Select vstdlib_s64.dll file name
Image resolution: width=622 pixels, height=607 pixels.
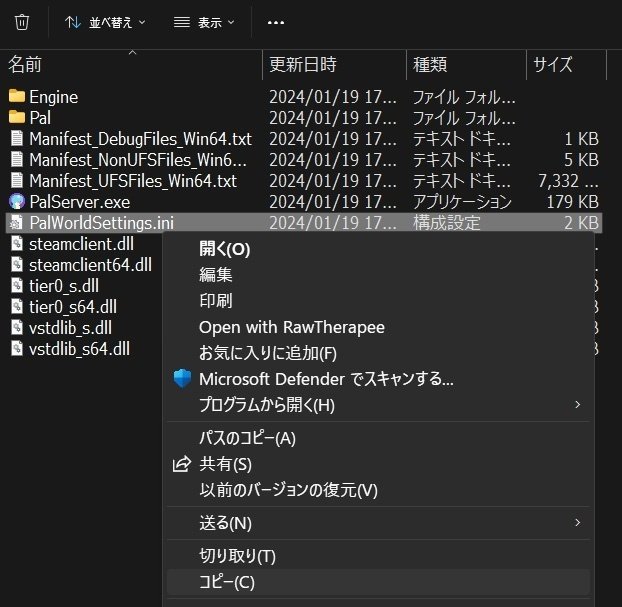(x=79, y=349)
